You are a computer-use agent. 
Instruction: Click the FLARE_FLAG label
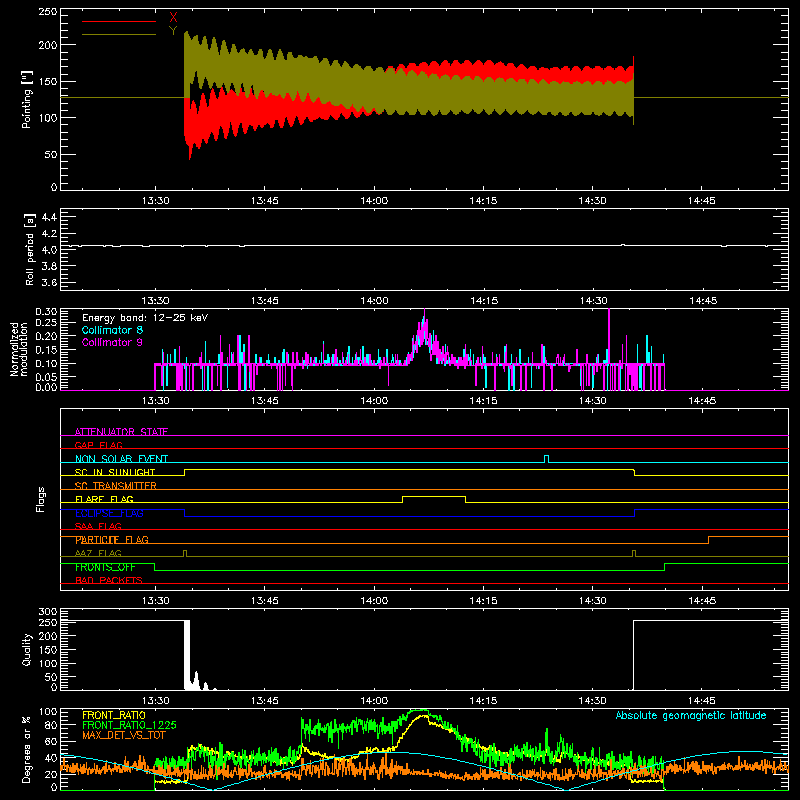(x=104, y=499)
